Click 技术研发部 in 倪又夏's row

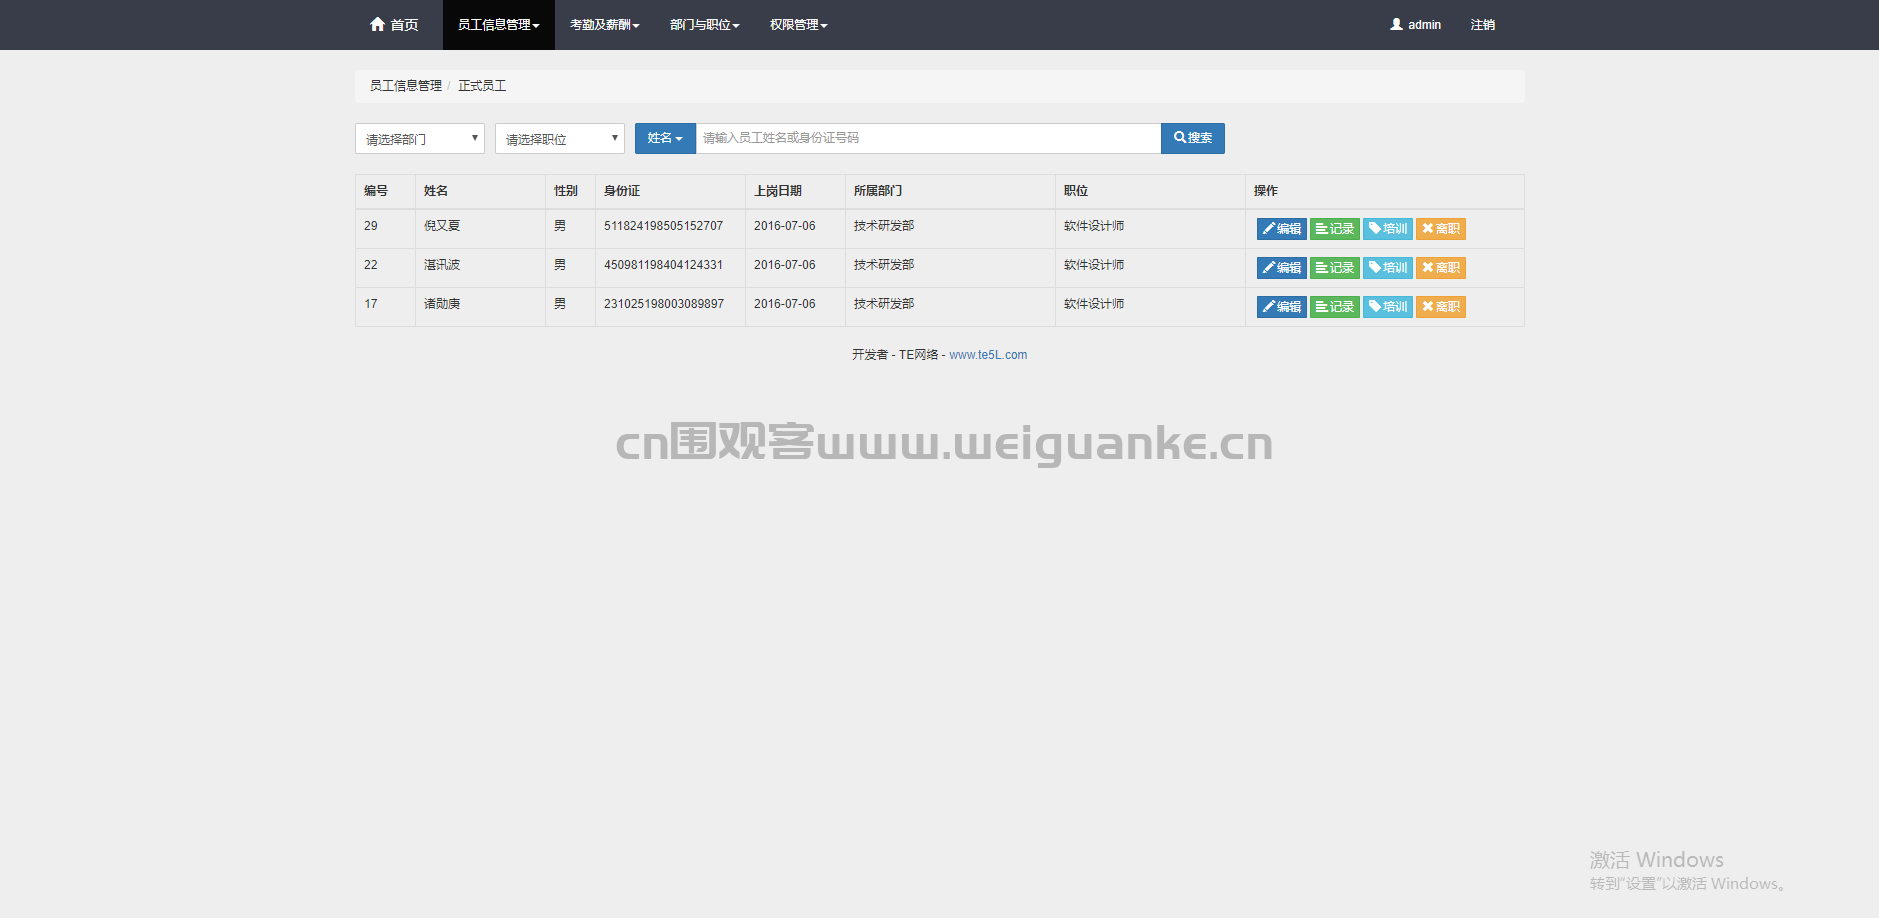[x=884, y=226]
